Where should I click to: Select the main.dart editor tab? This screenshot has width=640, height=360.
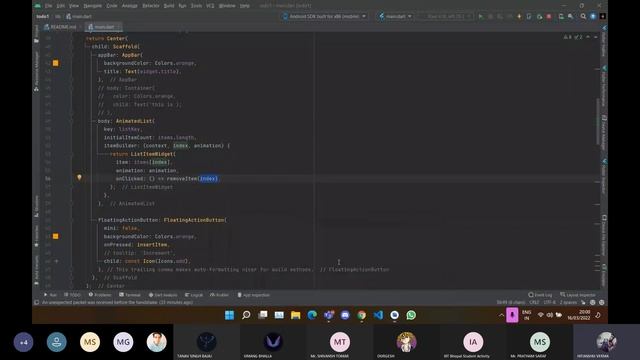pyautogui.click(x=104, y=27)
